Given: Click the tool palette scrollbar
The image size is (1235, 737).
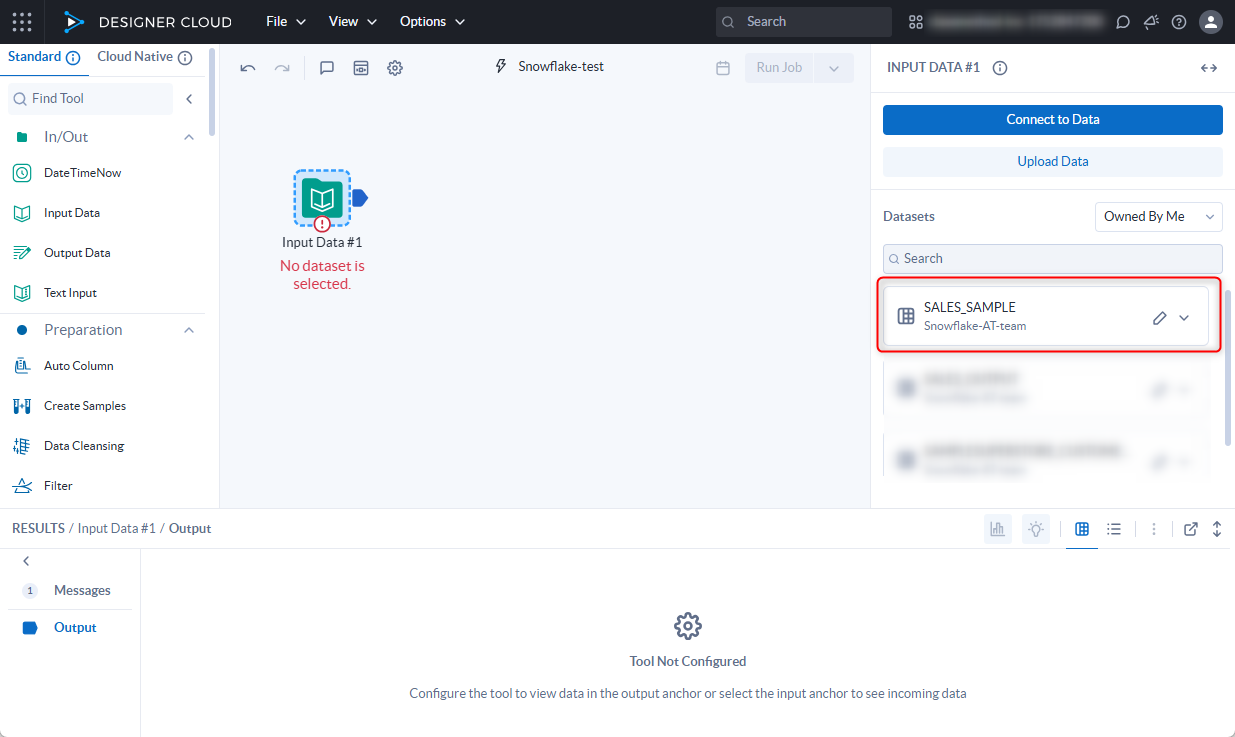Looking at the screenshot, I should click(212, 92).
